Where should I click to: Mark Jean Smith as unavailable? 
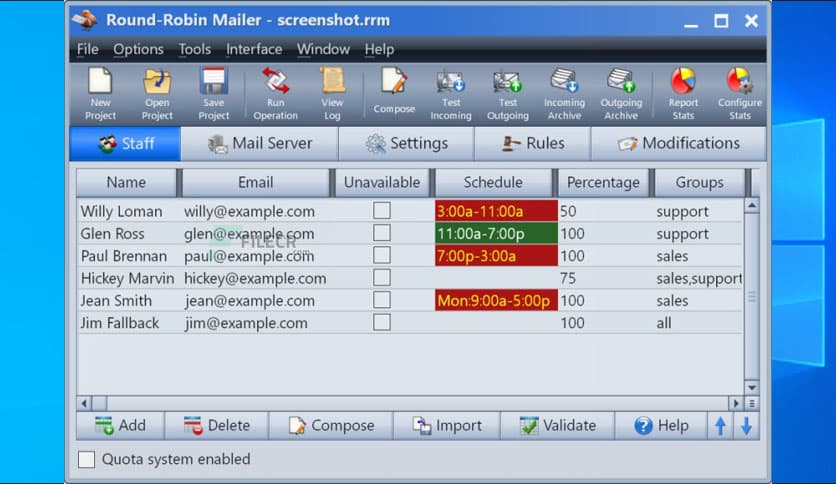(382, 300)
